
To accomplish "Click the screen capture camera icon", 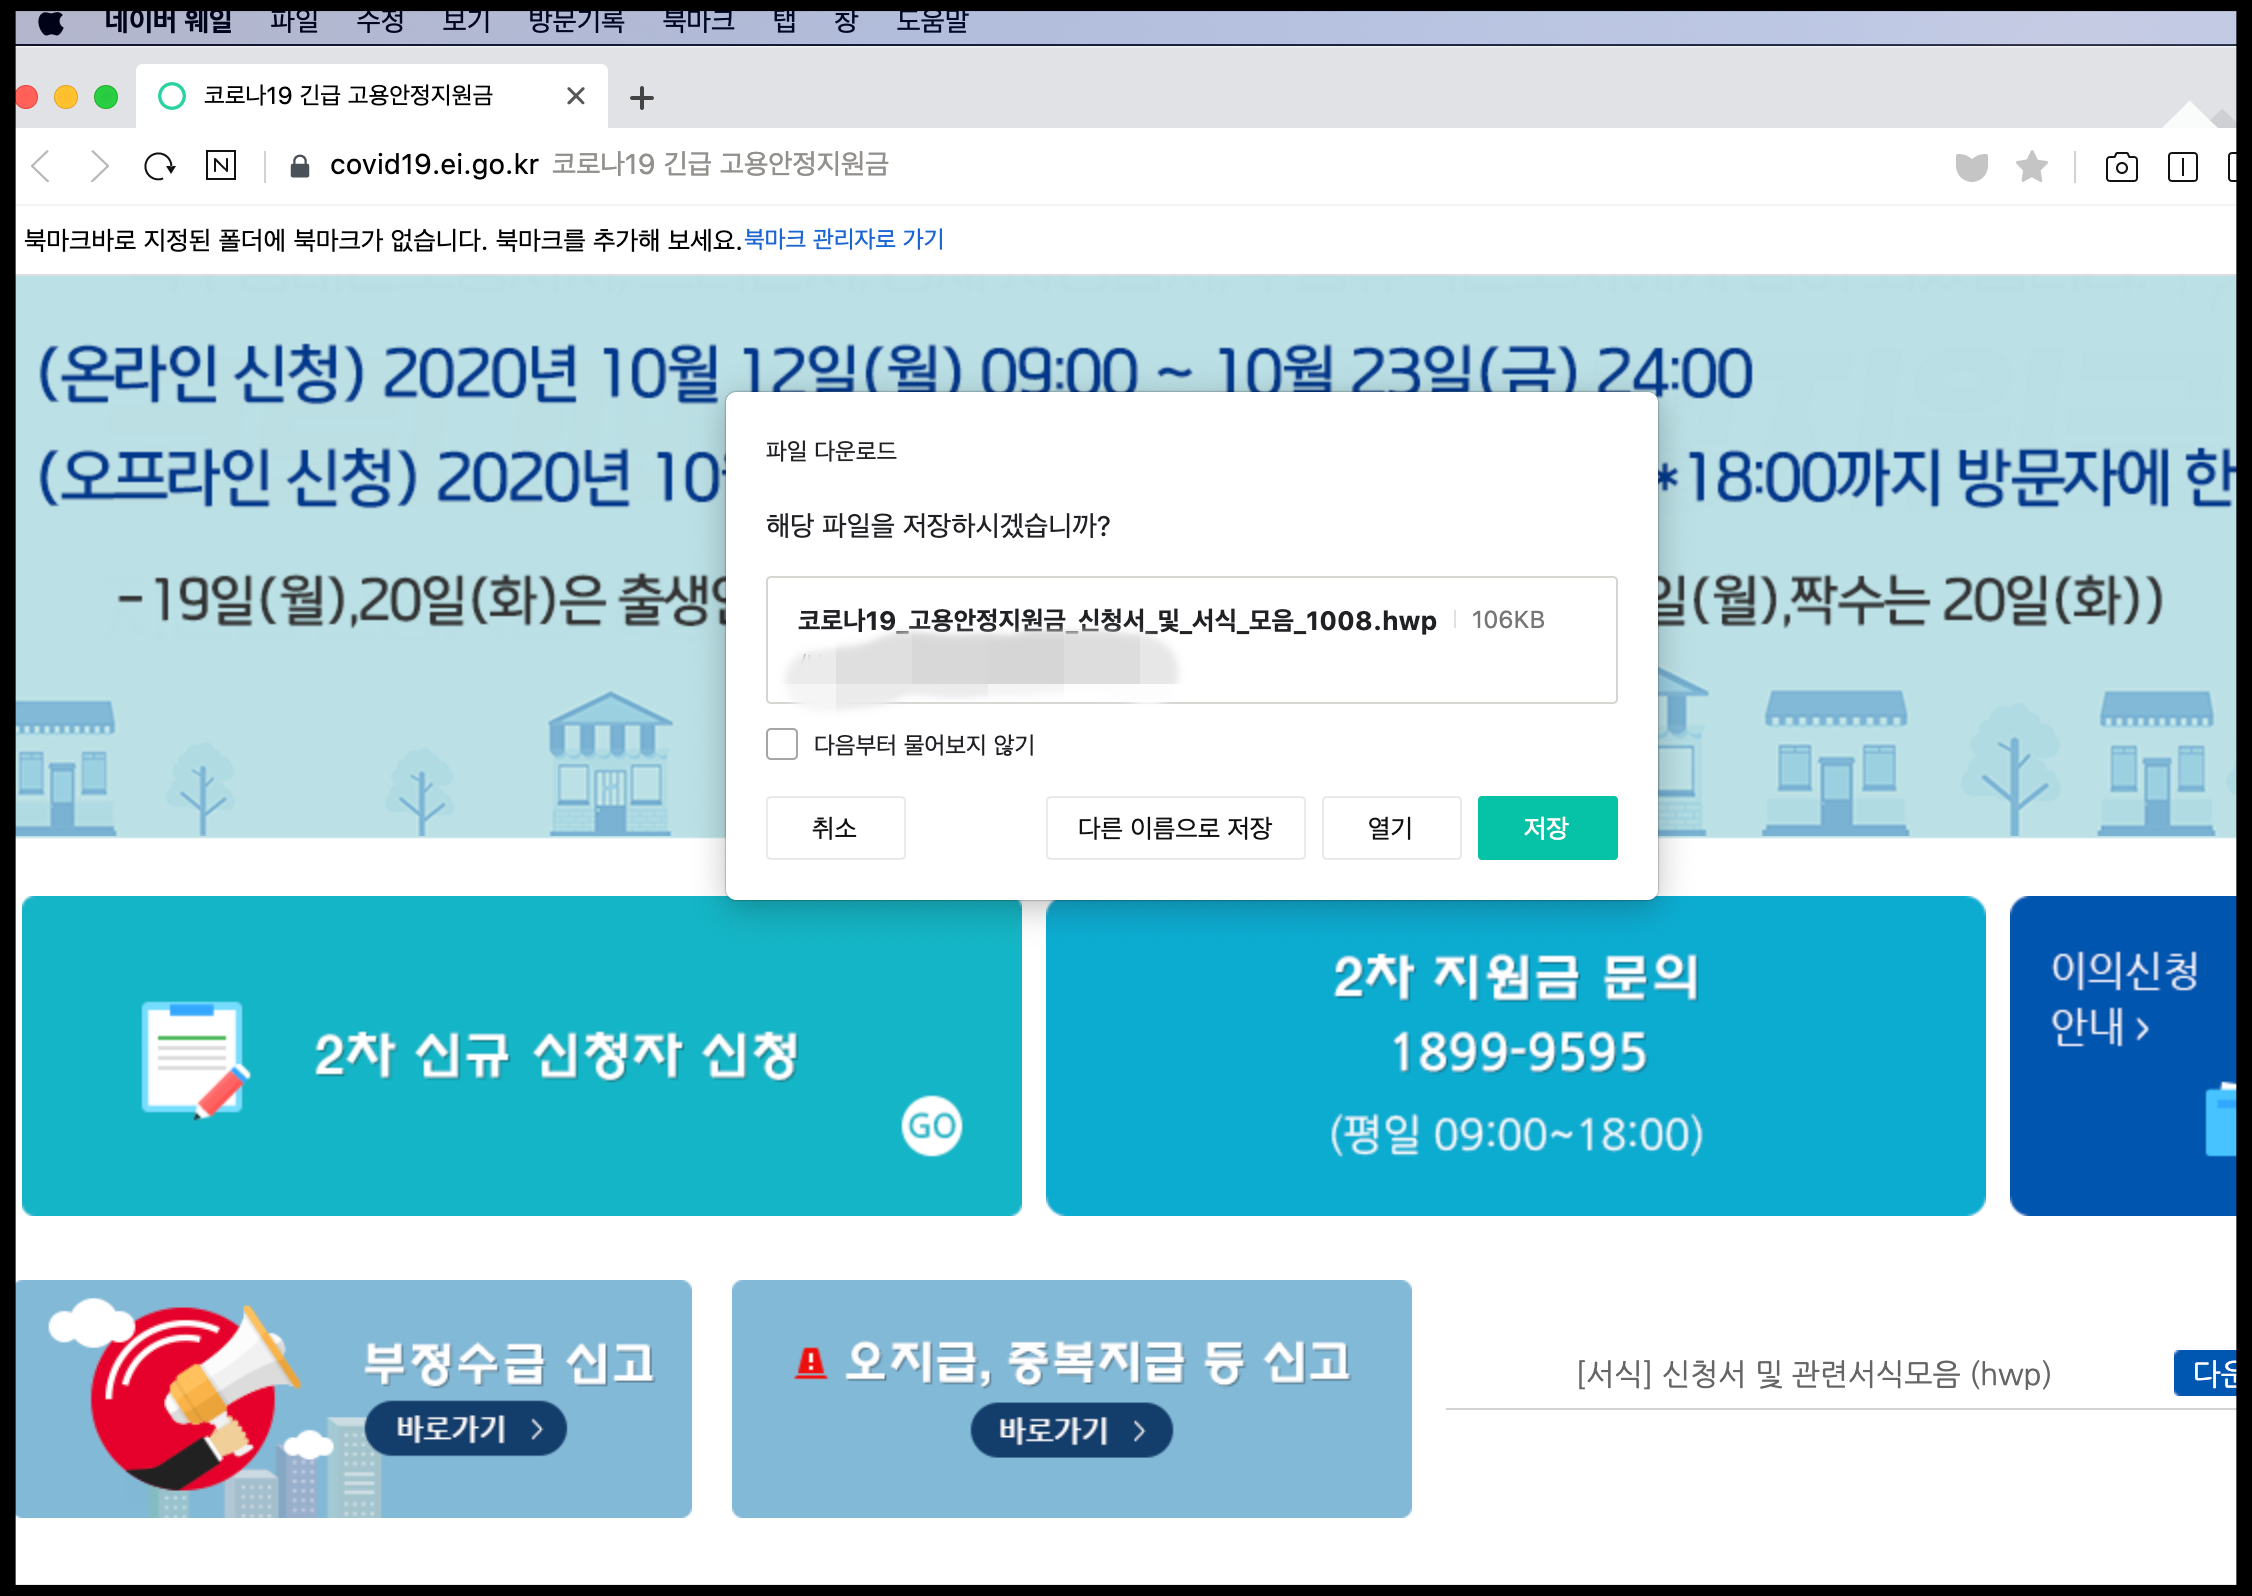I will 2121,167.
